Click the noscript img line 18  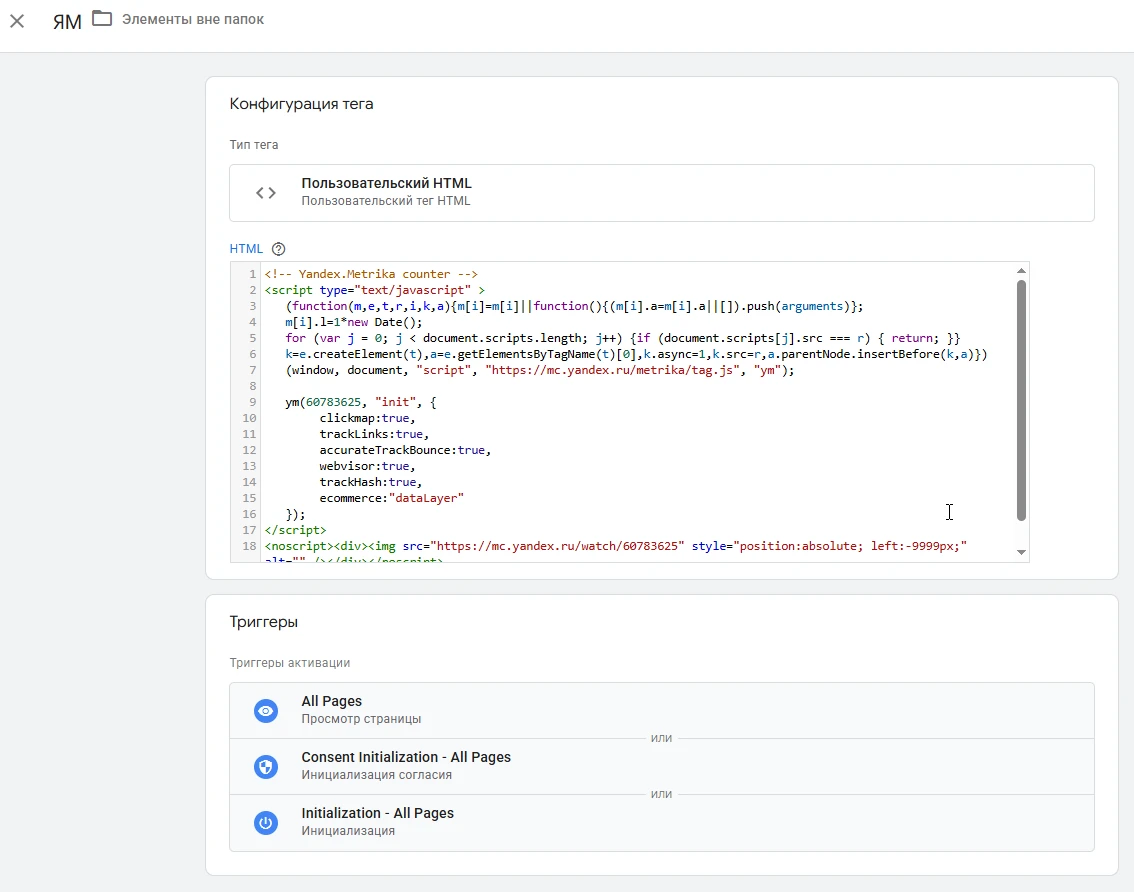pos(615,546)
